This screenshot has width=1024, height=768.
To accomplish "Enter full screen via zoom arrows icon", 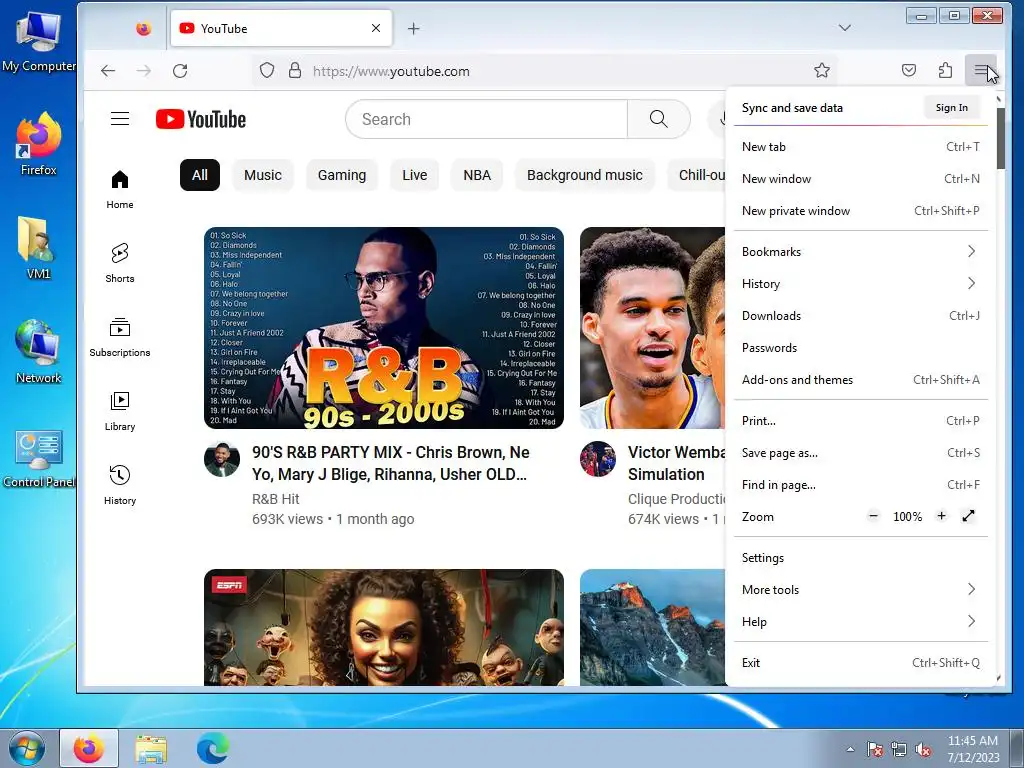I will [x=968, y=516].
